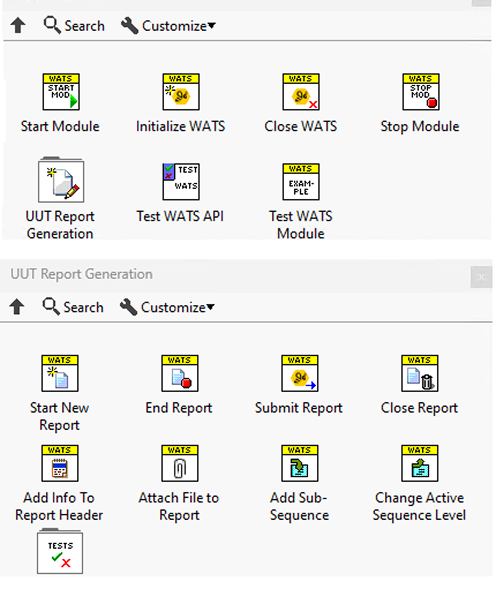This screenshot has height=591, width=496.
Task: Click the "Add Info To Report Header" label
Action: click(x=59, y=506)
